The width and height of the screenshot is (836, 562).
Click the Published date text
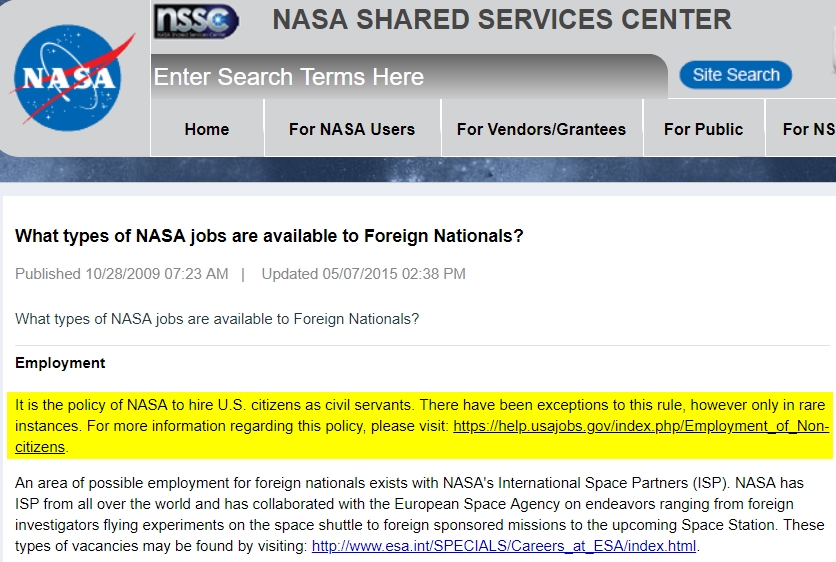pos(122,274)
